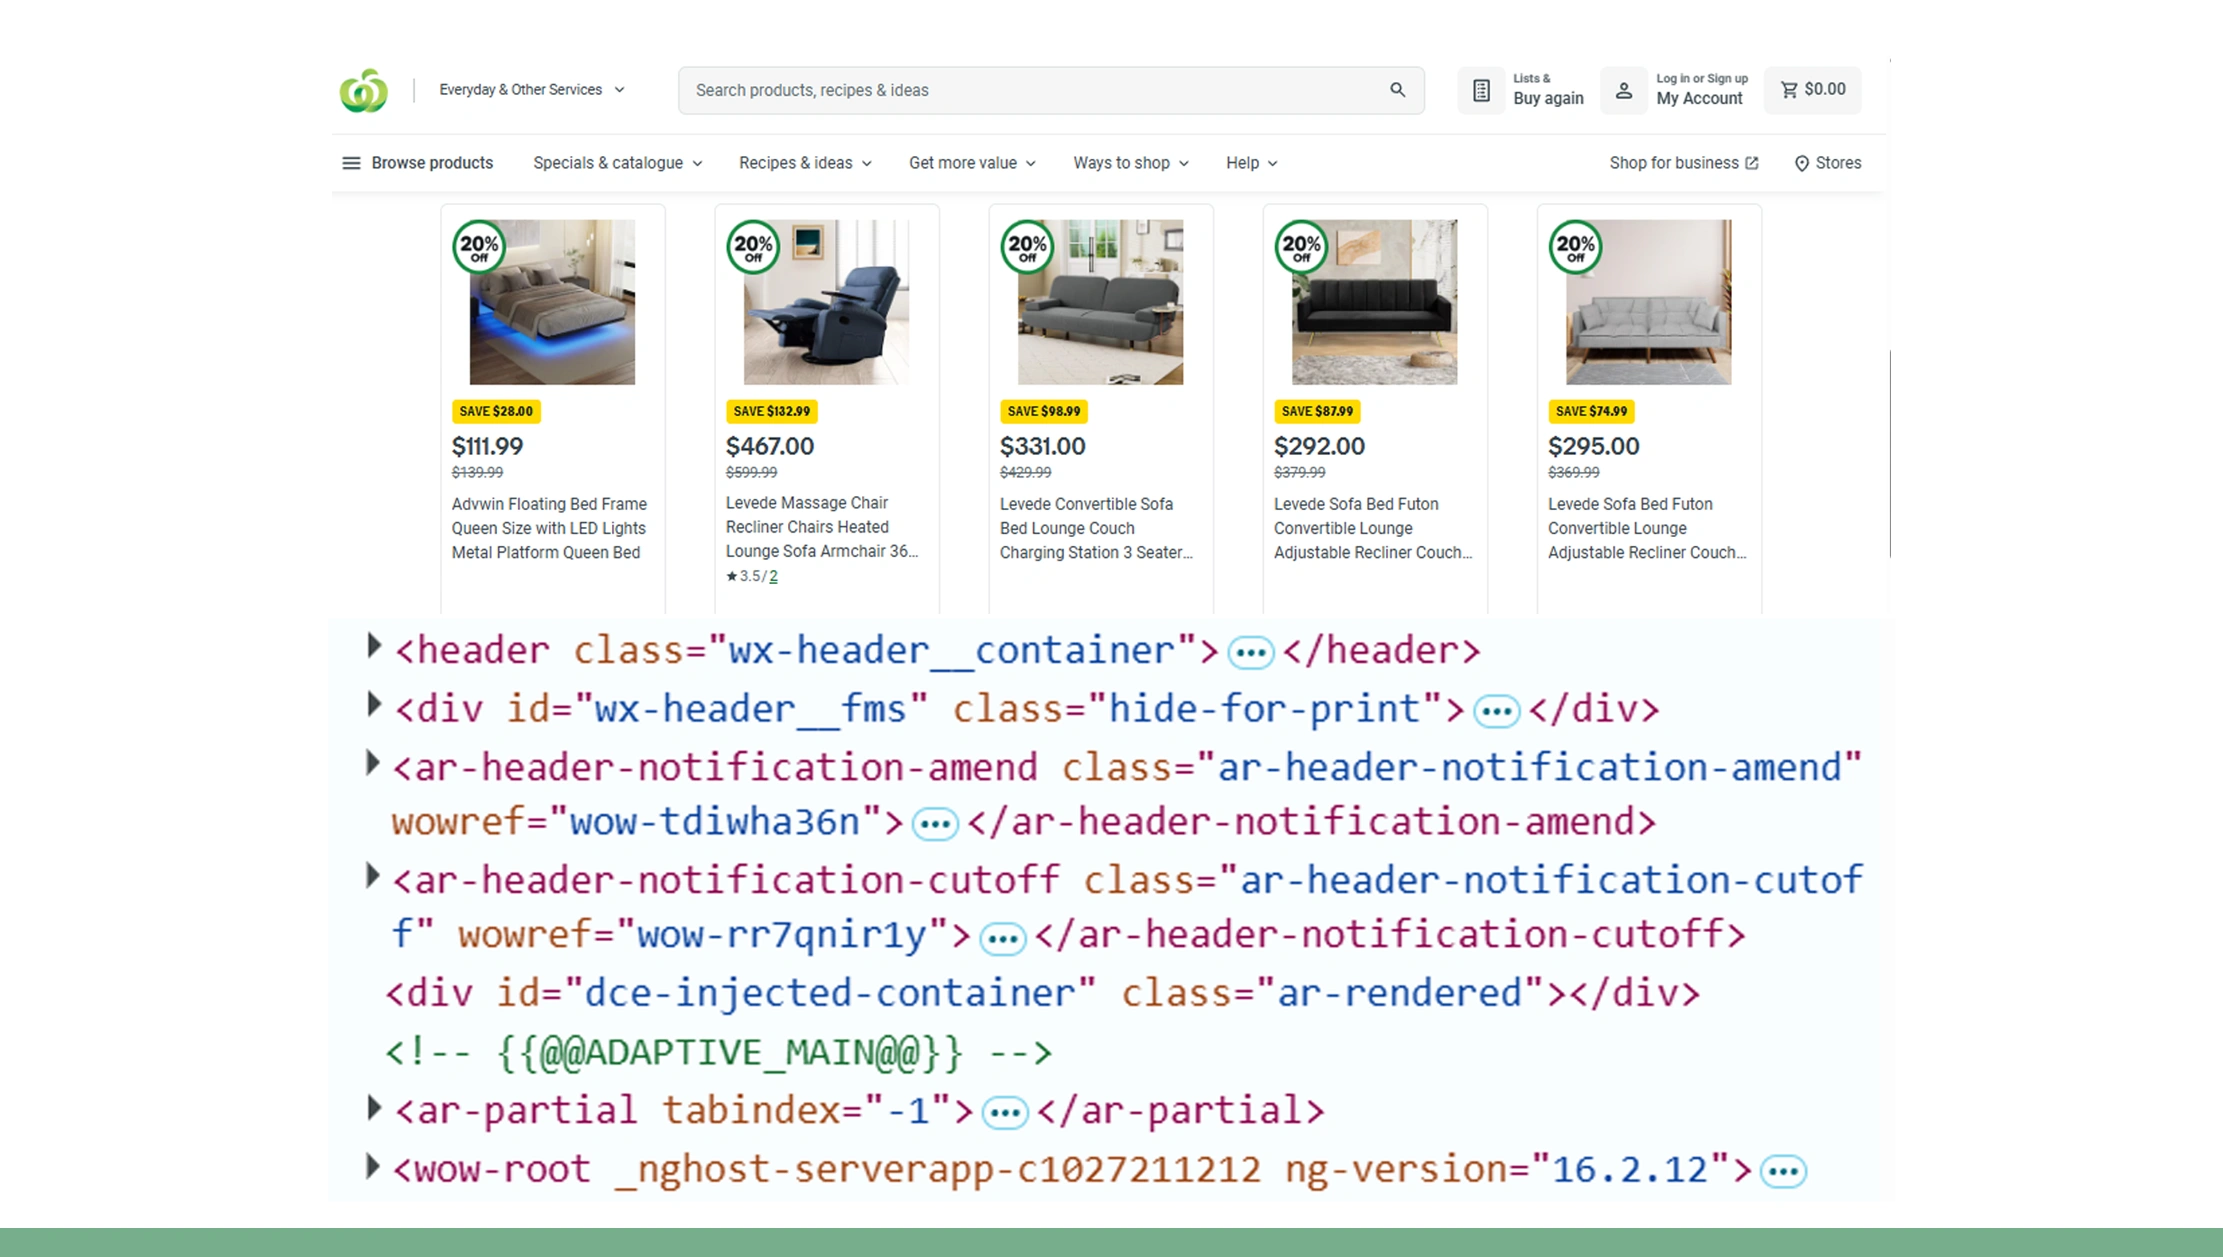The width and height of the screenshot is (2223, 1257).
Task: Click the Shop for business link
Action: (1683, 163)
